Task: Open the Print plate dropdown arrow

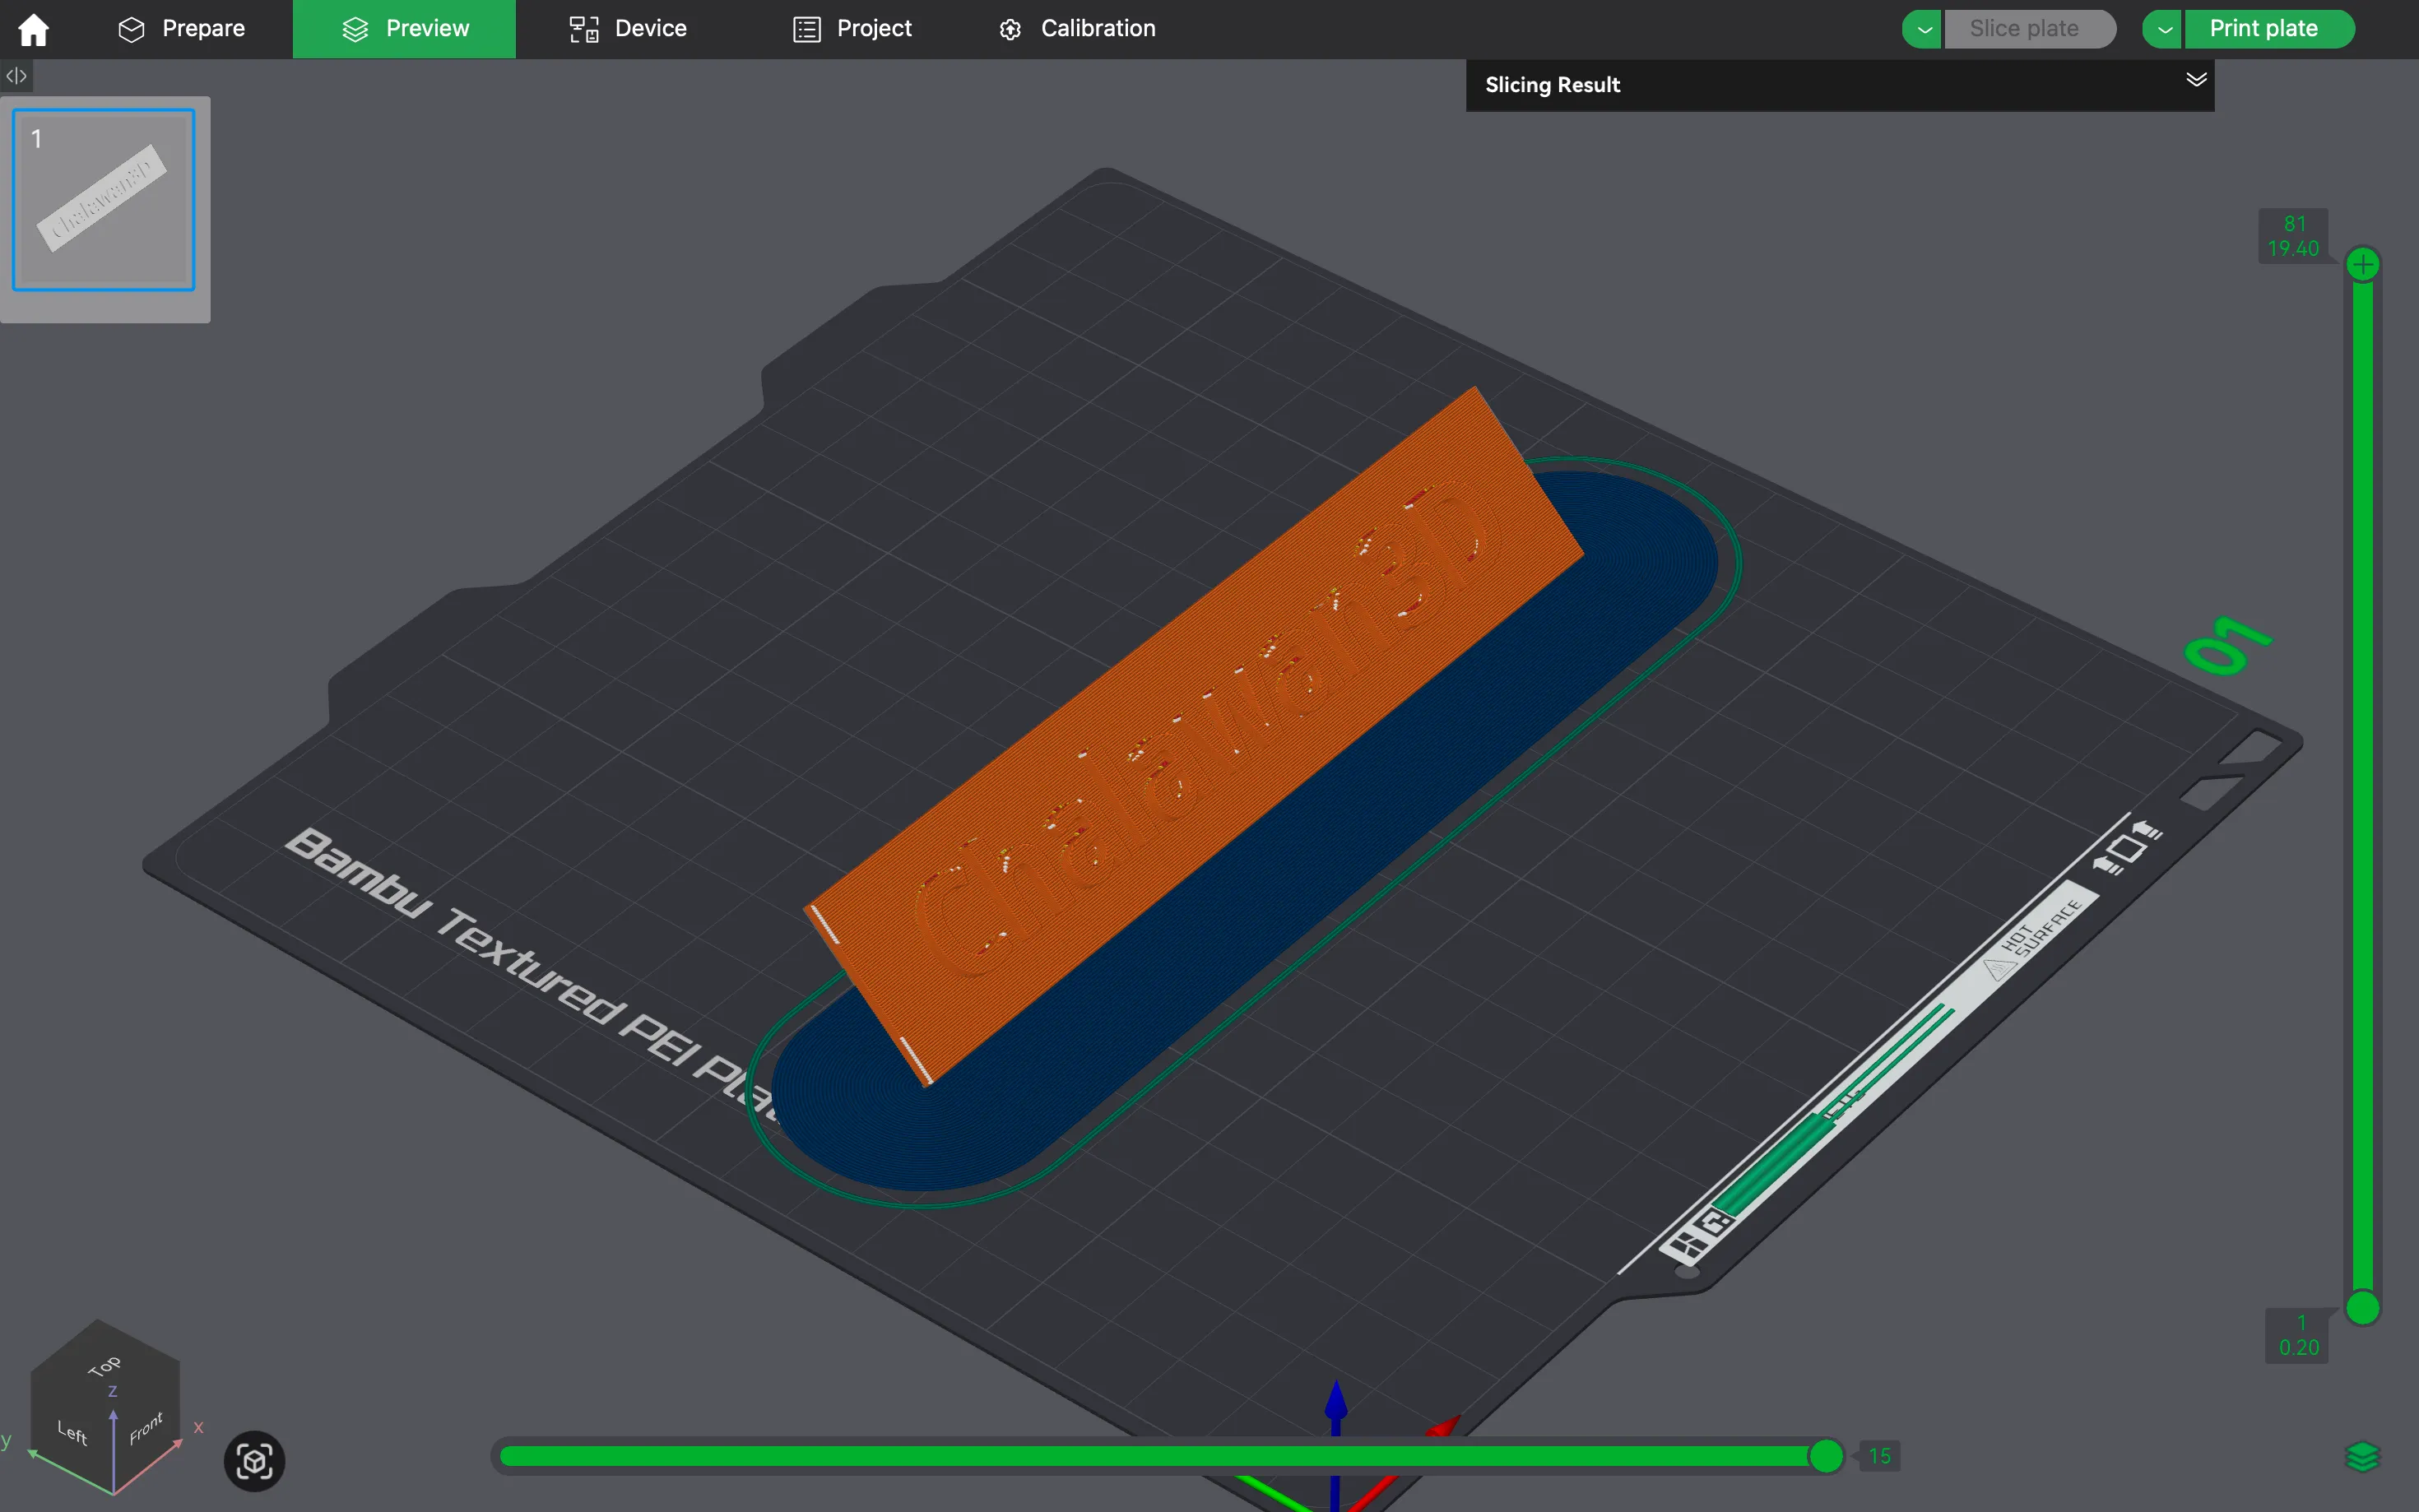Action: pyautogui.click(x=2163, y=29)
